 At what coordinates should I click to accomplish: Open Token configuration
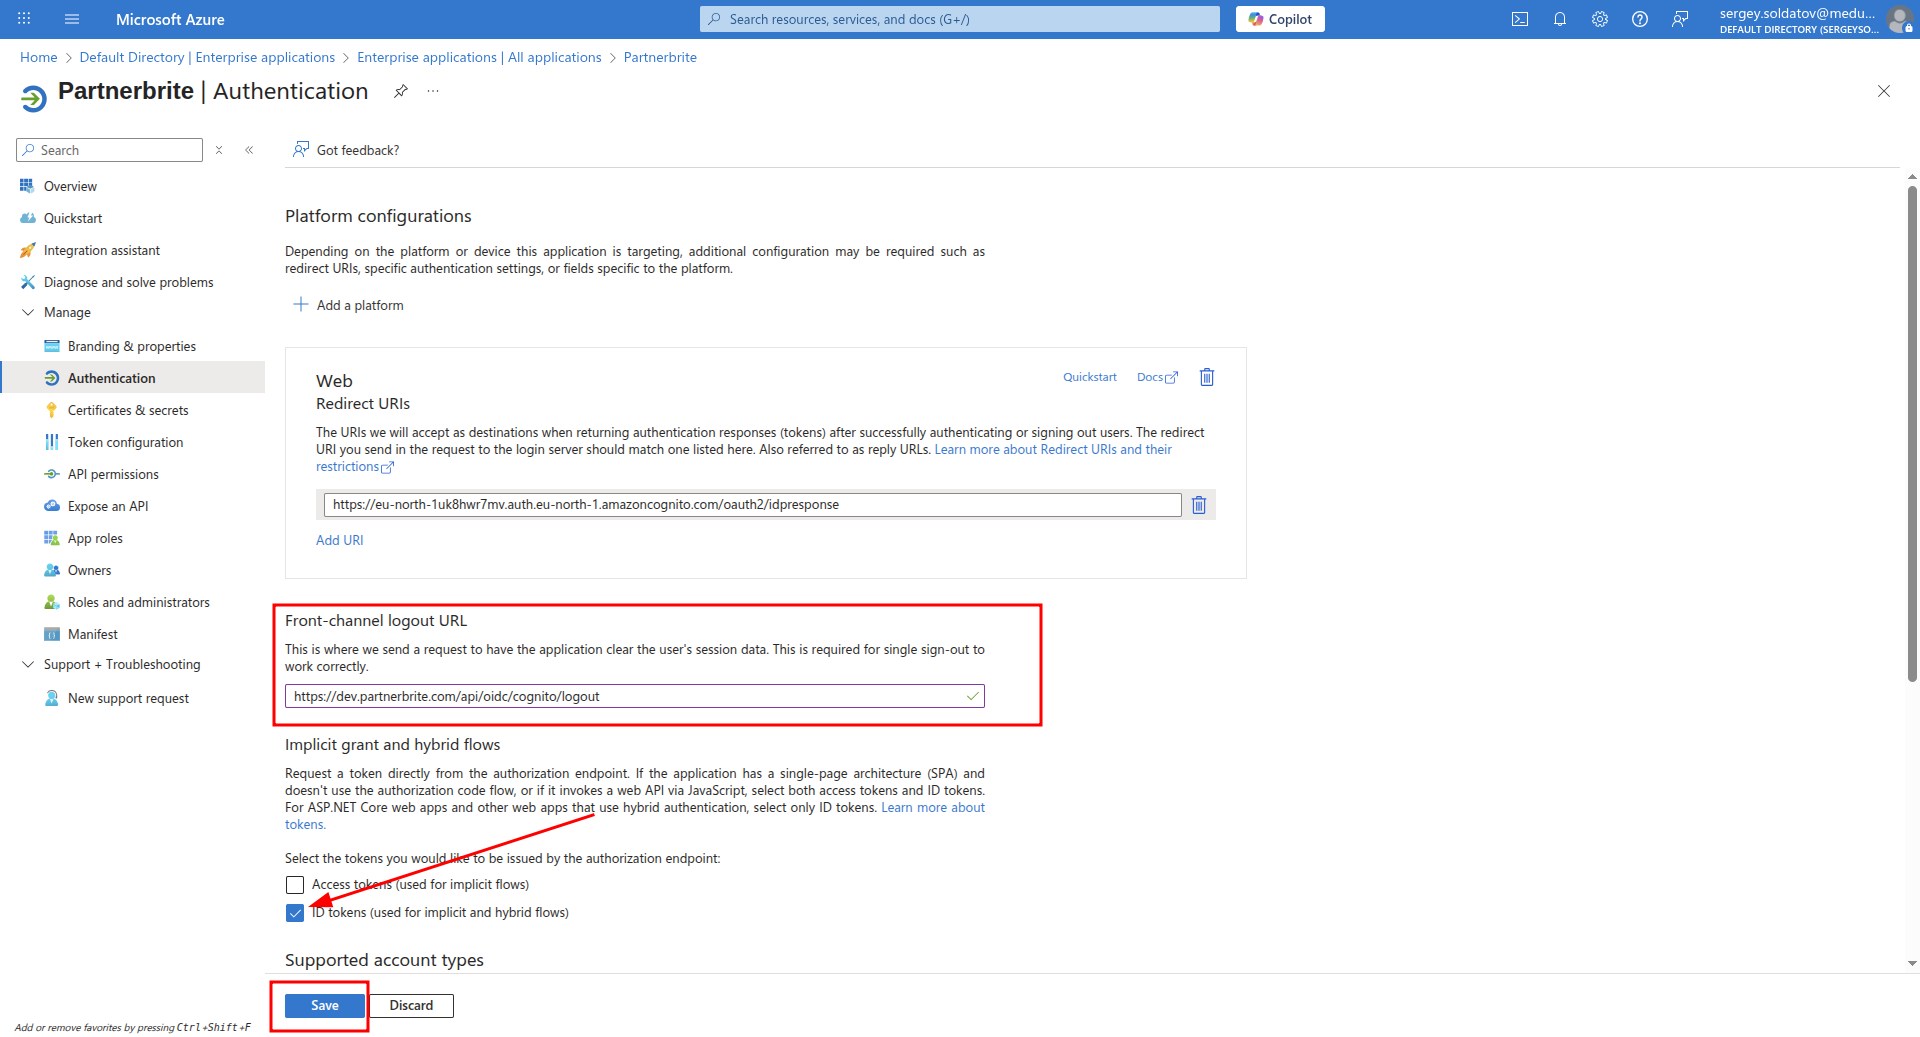(x=125, y=442)
